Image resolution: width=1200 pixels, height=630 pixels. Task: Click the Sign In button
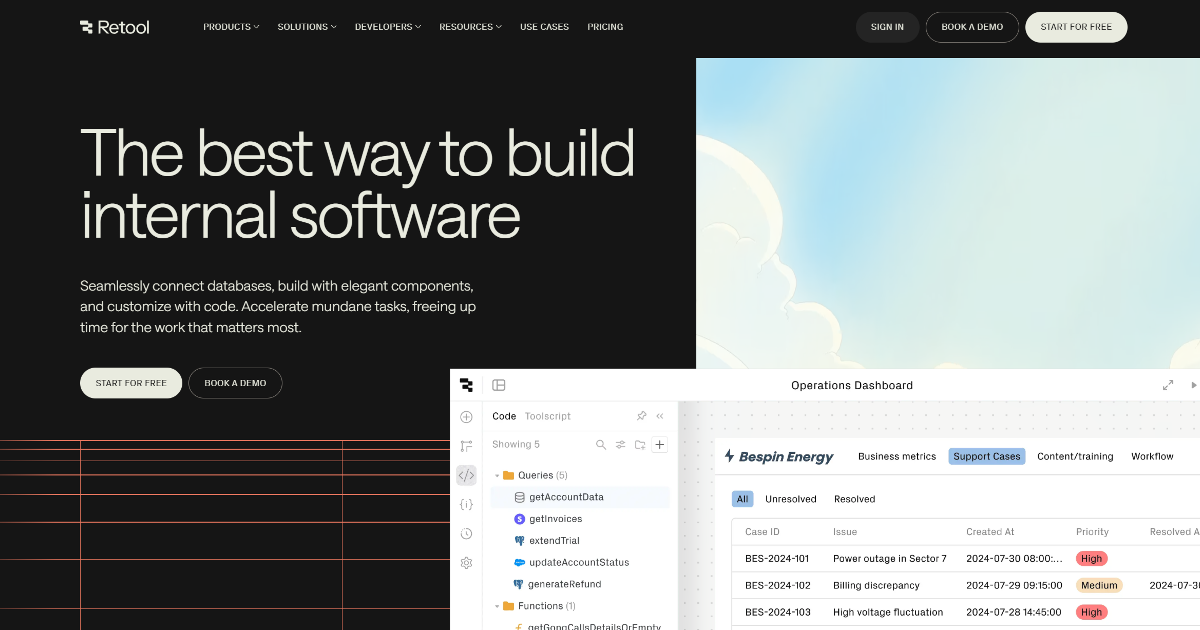[887, 27]
